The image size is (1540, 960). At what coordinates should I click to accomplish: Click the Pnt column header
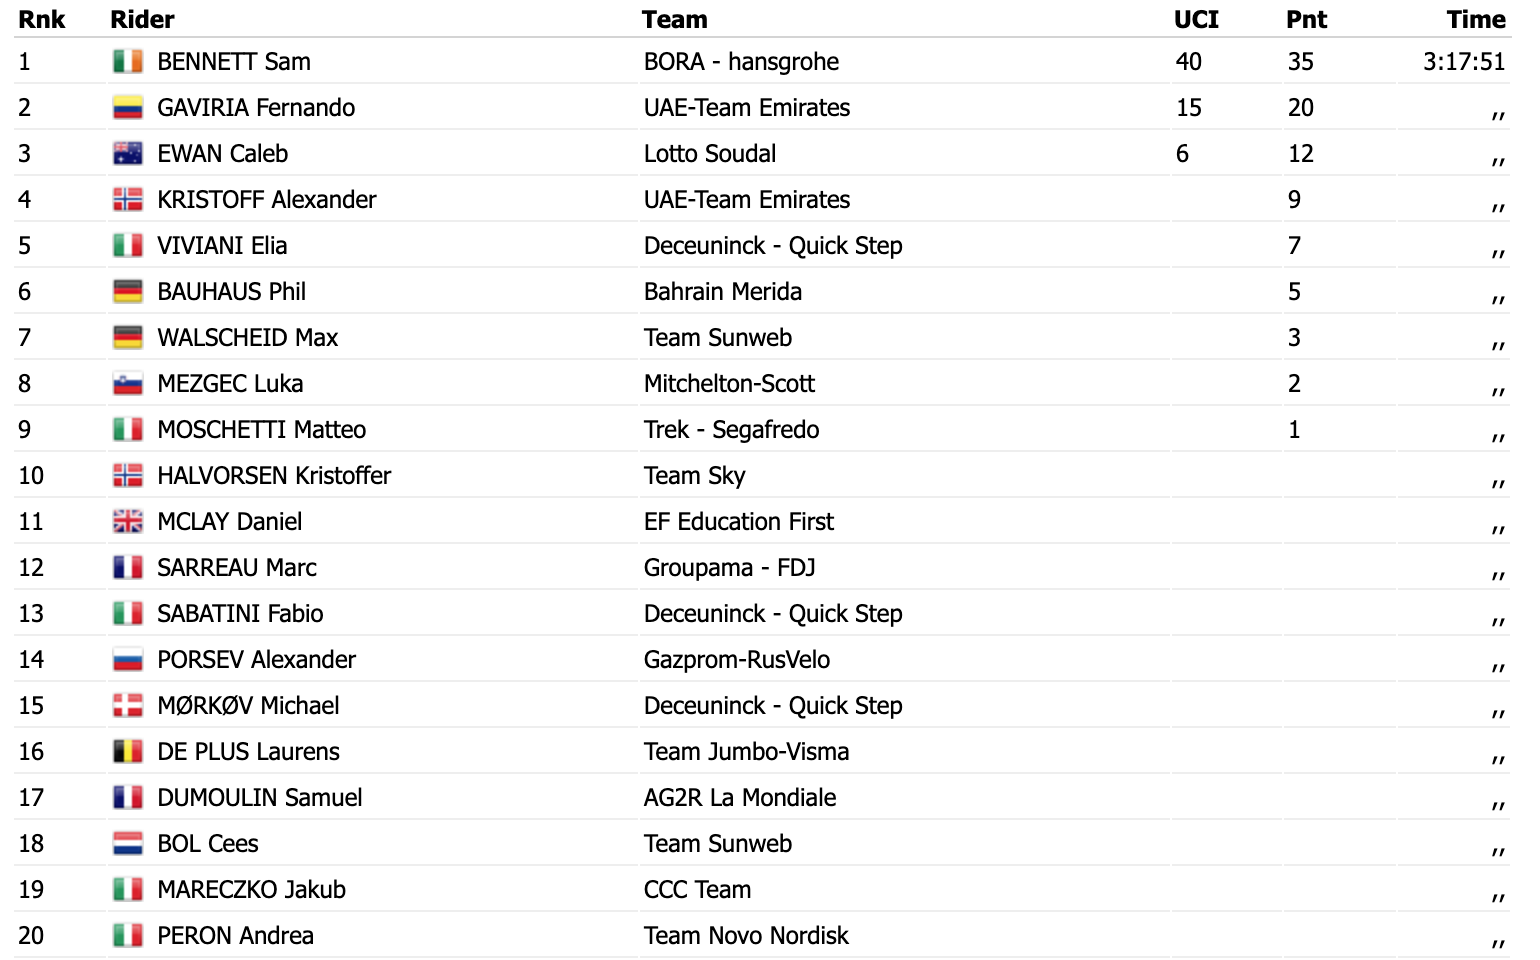pos(1307,19)
